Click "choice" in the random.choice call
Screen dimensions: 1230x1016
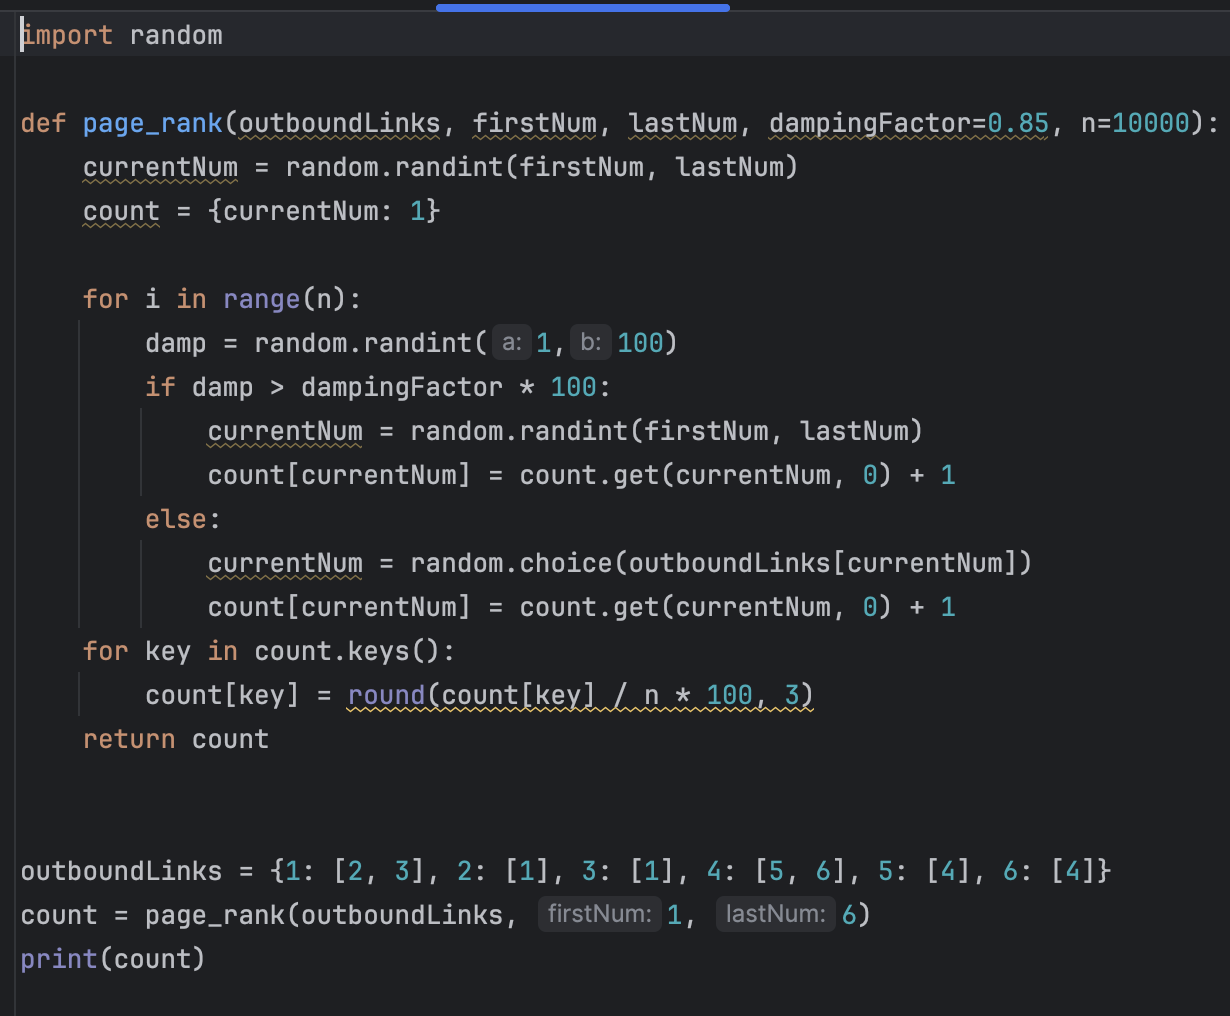[x=565, y=563]
